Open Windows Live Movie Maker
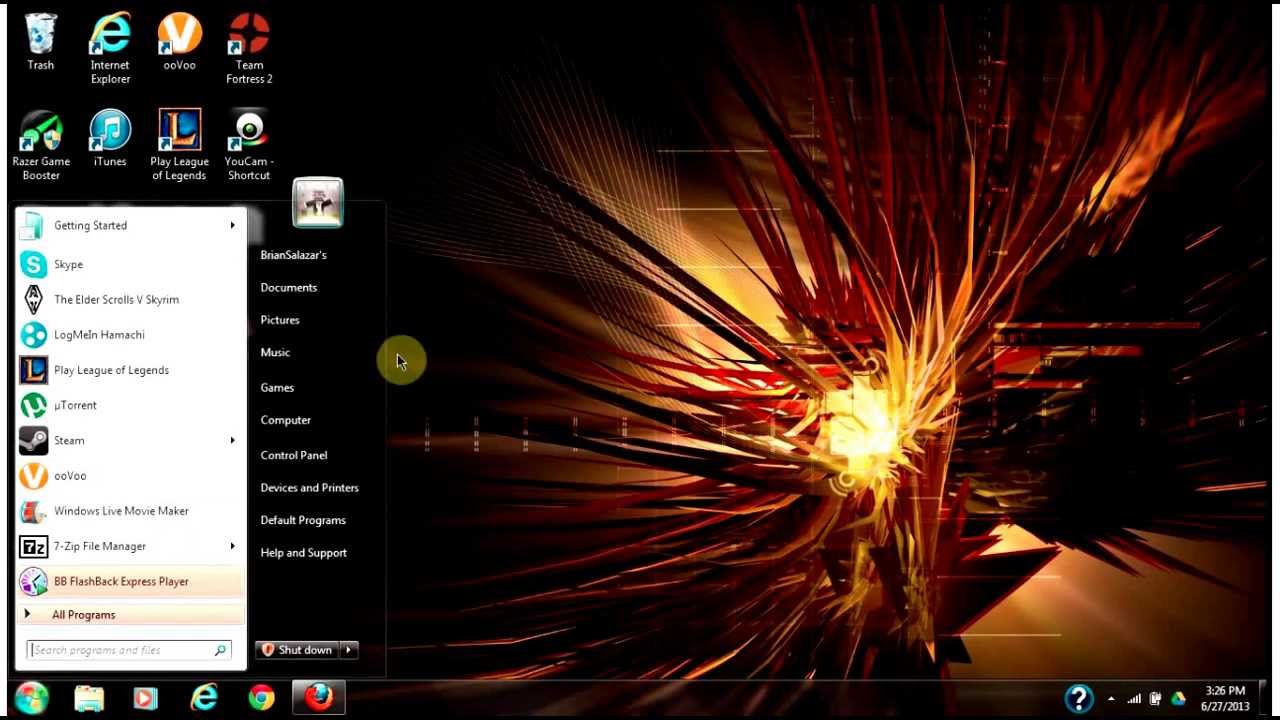The image size is (1280, 720). point(130,510)
